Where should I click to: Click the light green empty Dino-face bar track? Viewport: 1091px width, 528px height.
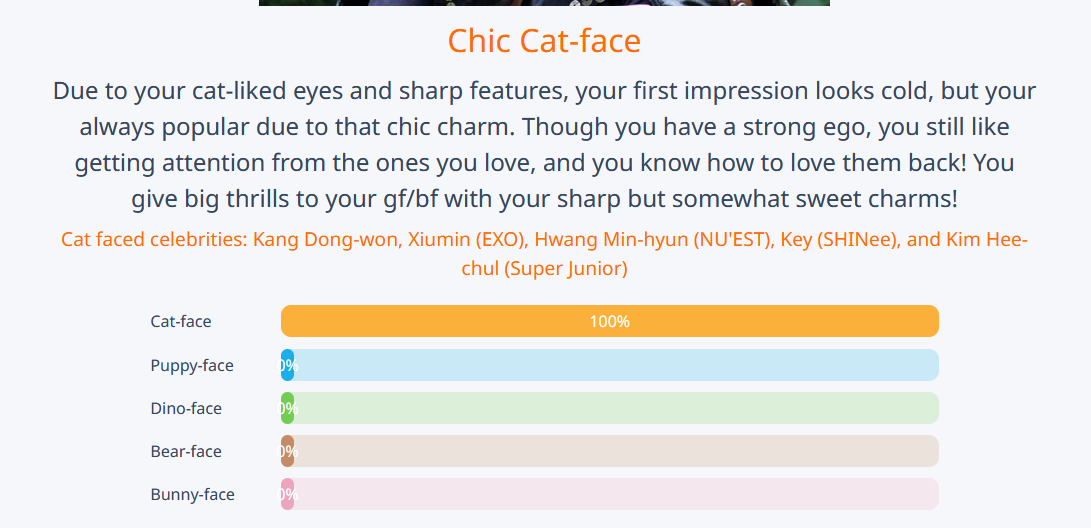coord(615,408)
